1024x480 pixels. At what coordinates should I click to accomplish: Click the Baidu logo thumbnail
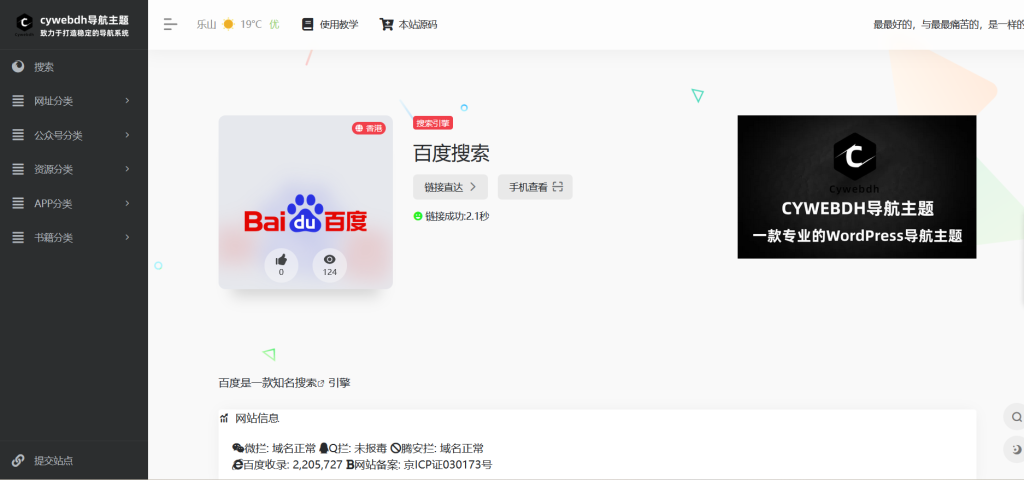306,202
